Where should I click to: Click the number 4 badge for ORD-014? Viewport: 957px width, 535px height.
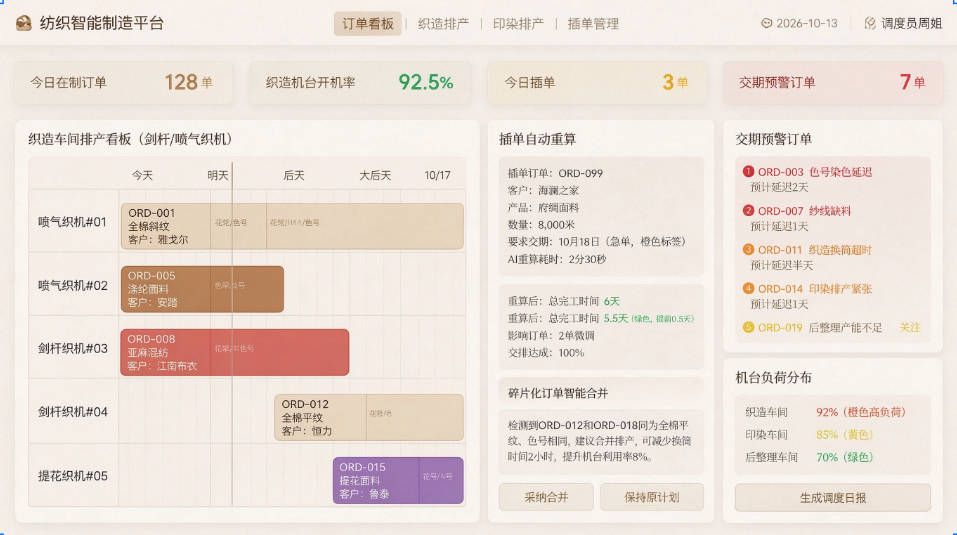coord(748,288)
